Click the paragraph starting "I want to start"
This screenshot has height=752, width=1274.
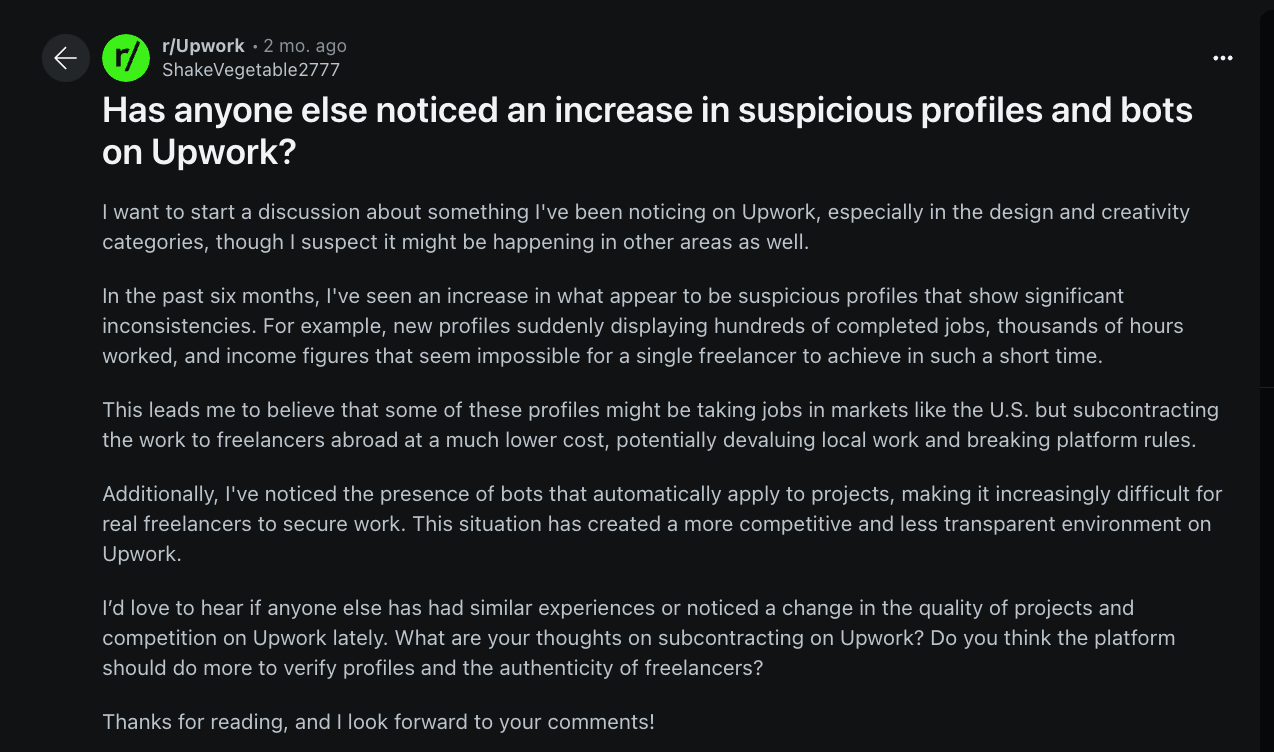pos(645,227)
